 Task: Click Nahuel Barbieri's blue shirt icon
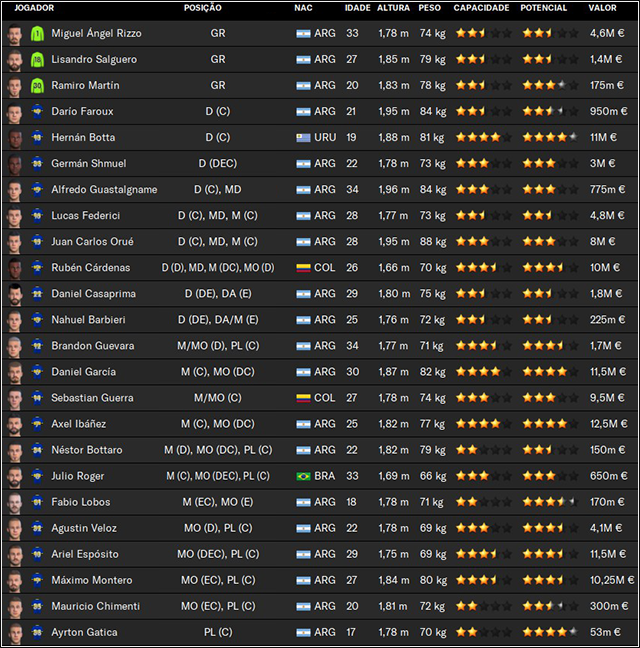pyautogui.click(x=37, y=320)
